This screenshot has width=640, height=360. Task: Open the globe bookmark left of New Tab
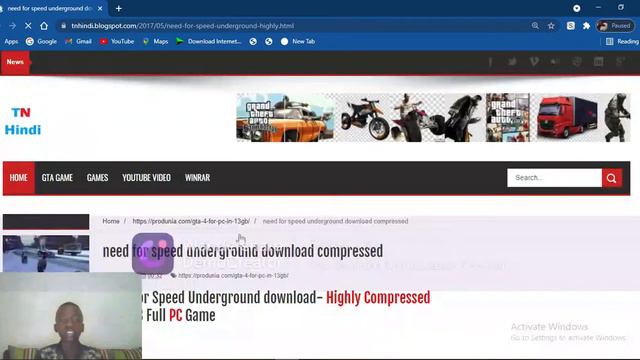point(269,41)
